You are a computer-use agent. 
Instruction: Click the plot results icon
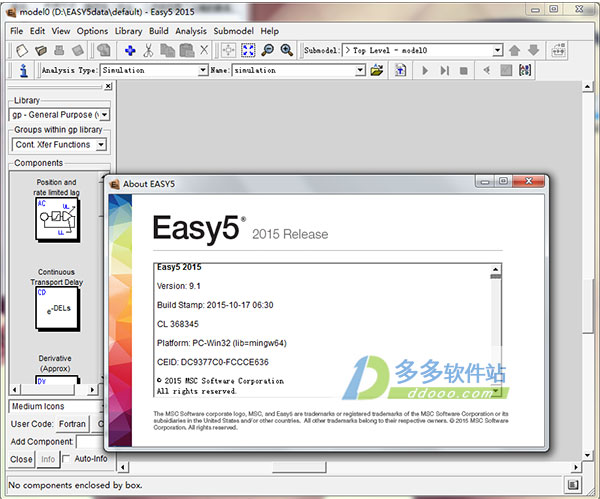point(506,70)
